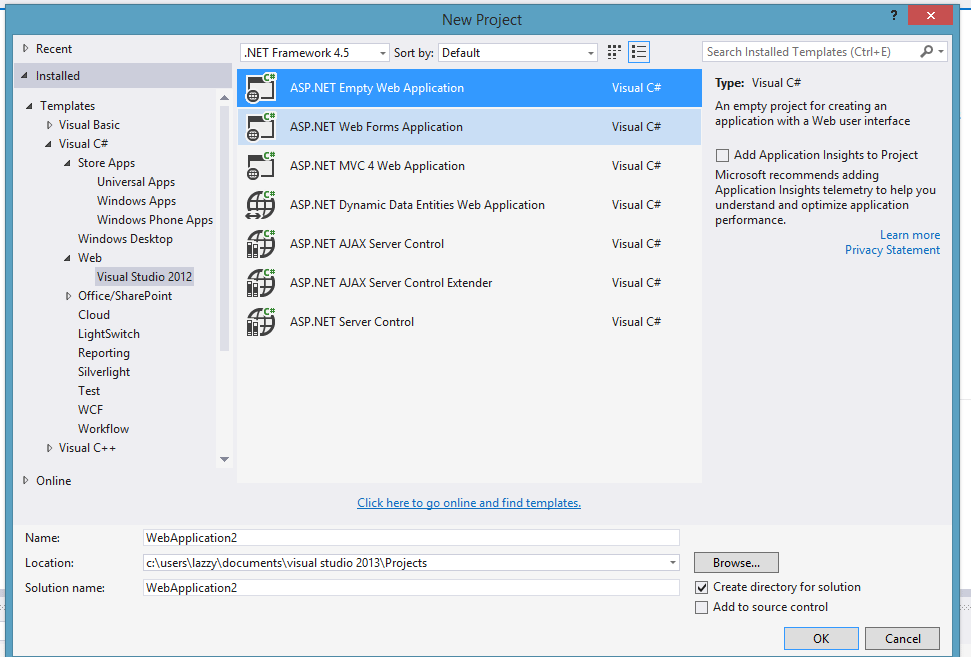The width and height of the screenshot is (971, 657).
Task: Open the Sort by Default dropdown
Action: [517, 53]
